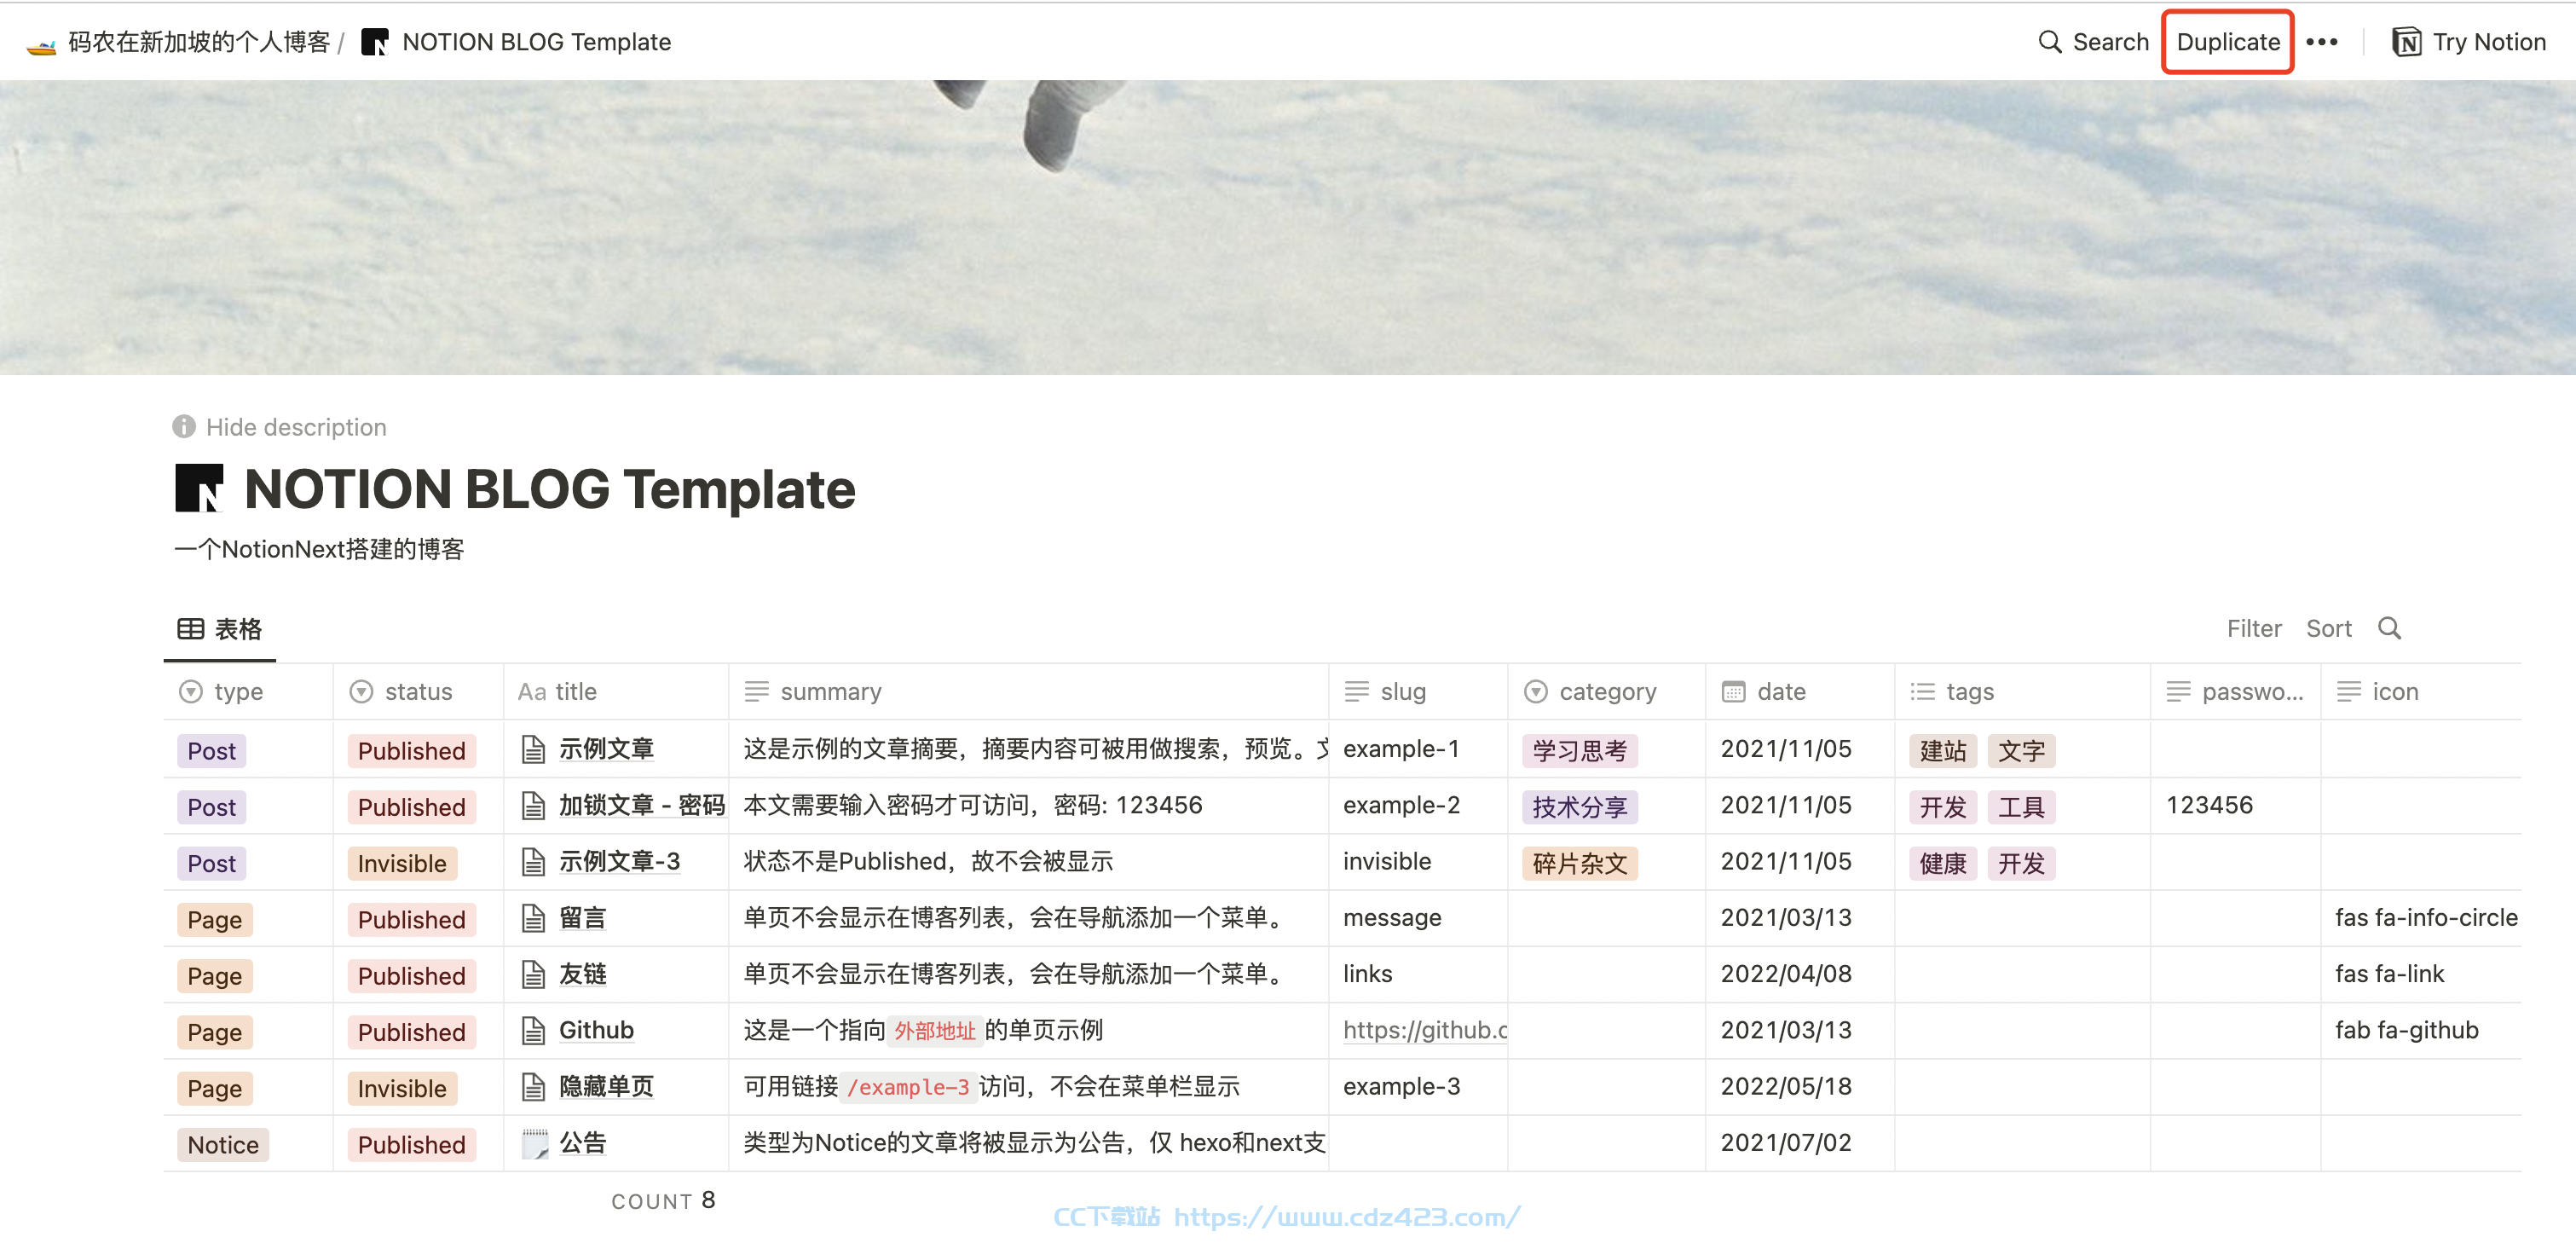Click the 学习思考 category tag
Screen dimensions: 2576x1243
1579,751
